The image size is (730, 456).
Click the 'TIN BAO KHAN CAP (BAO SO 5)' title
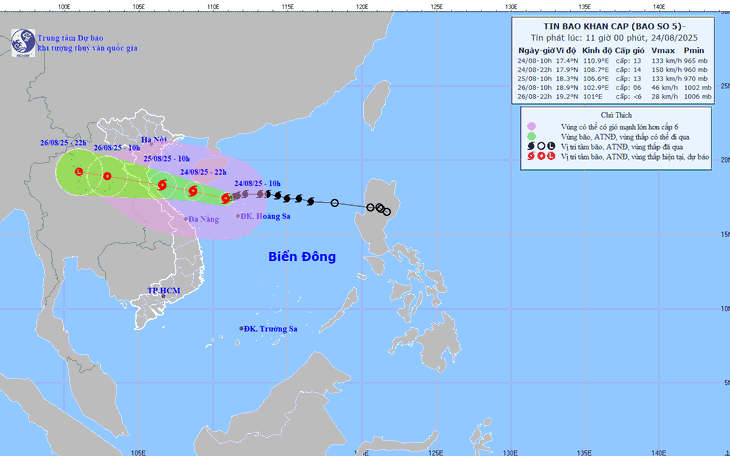tap(614, 27)
